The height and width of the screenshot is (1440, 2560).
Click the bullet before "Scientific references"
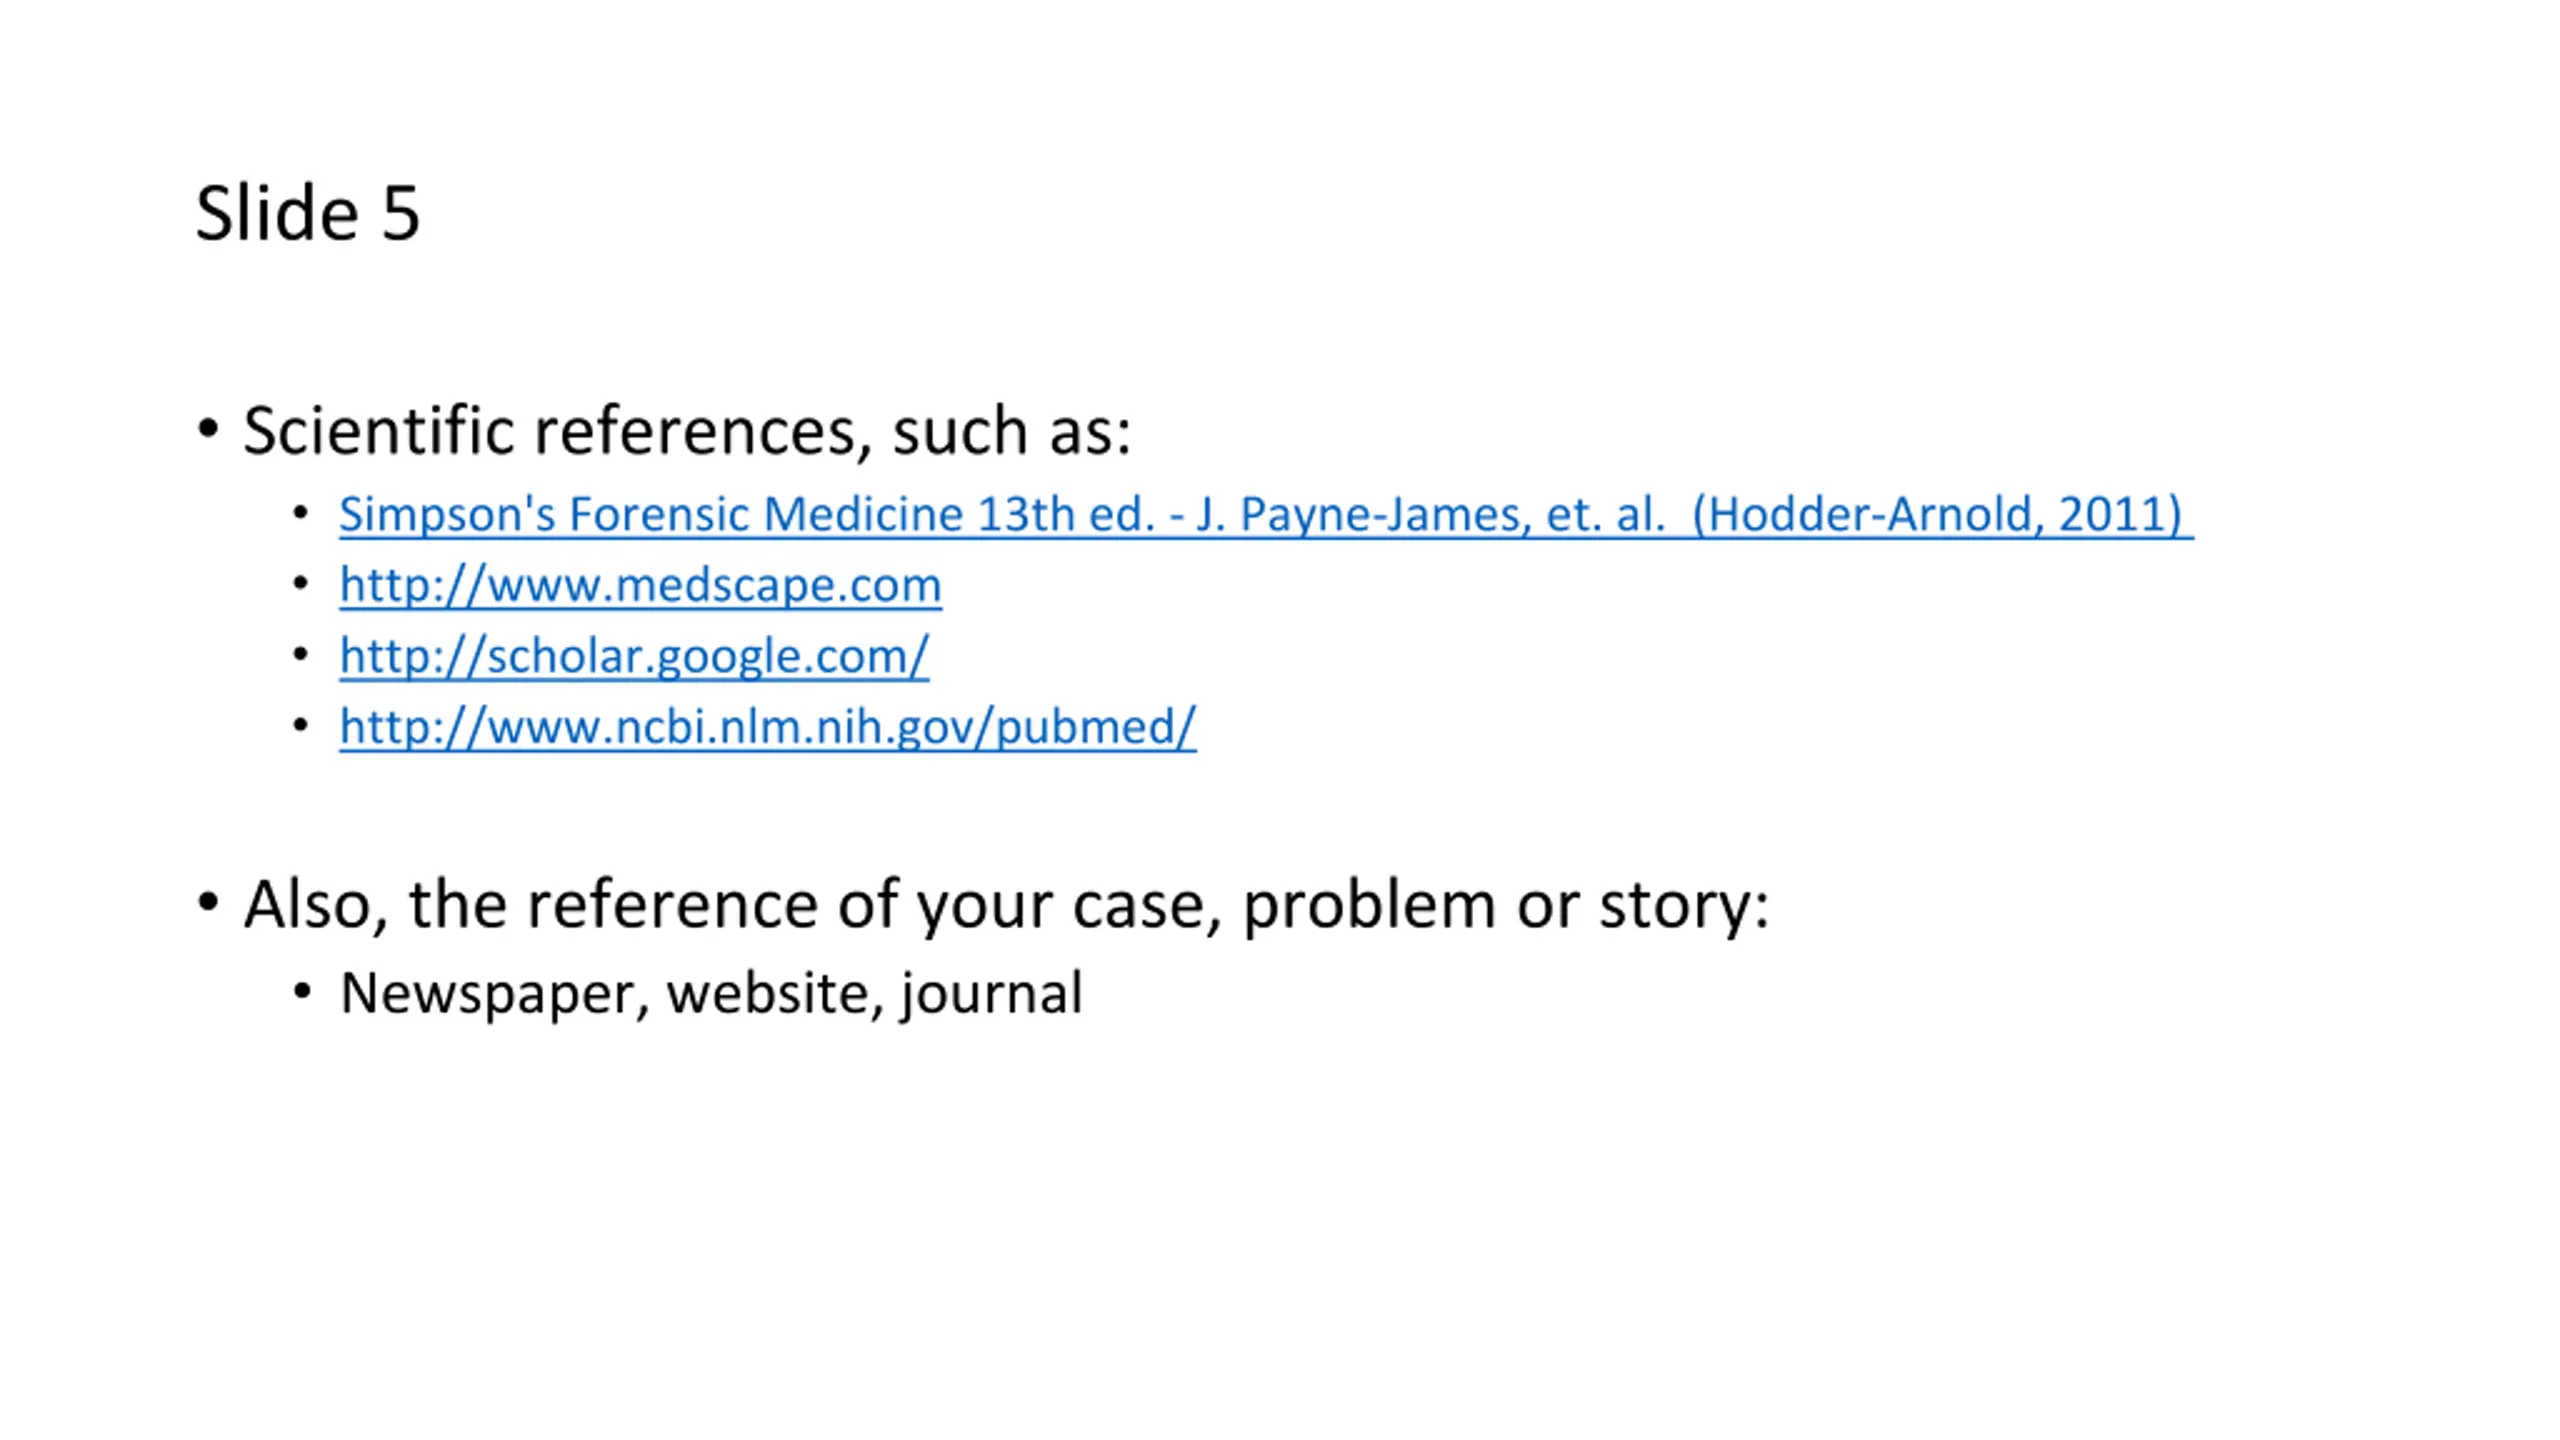point(208,429)
